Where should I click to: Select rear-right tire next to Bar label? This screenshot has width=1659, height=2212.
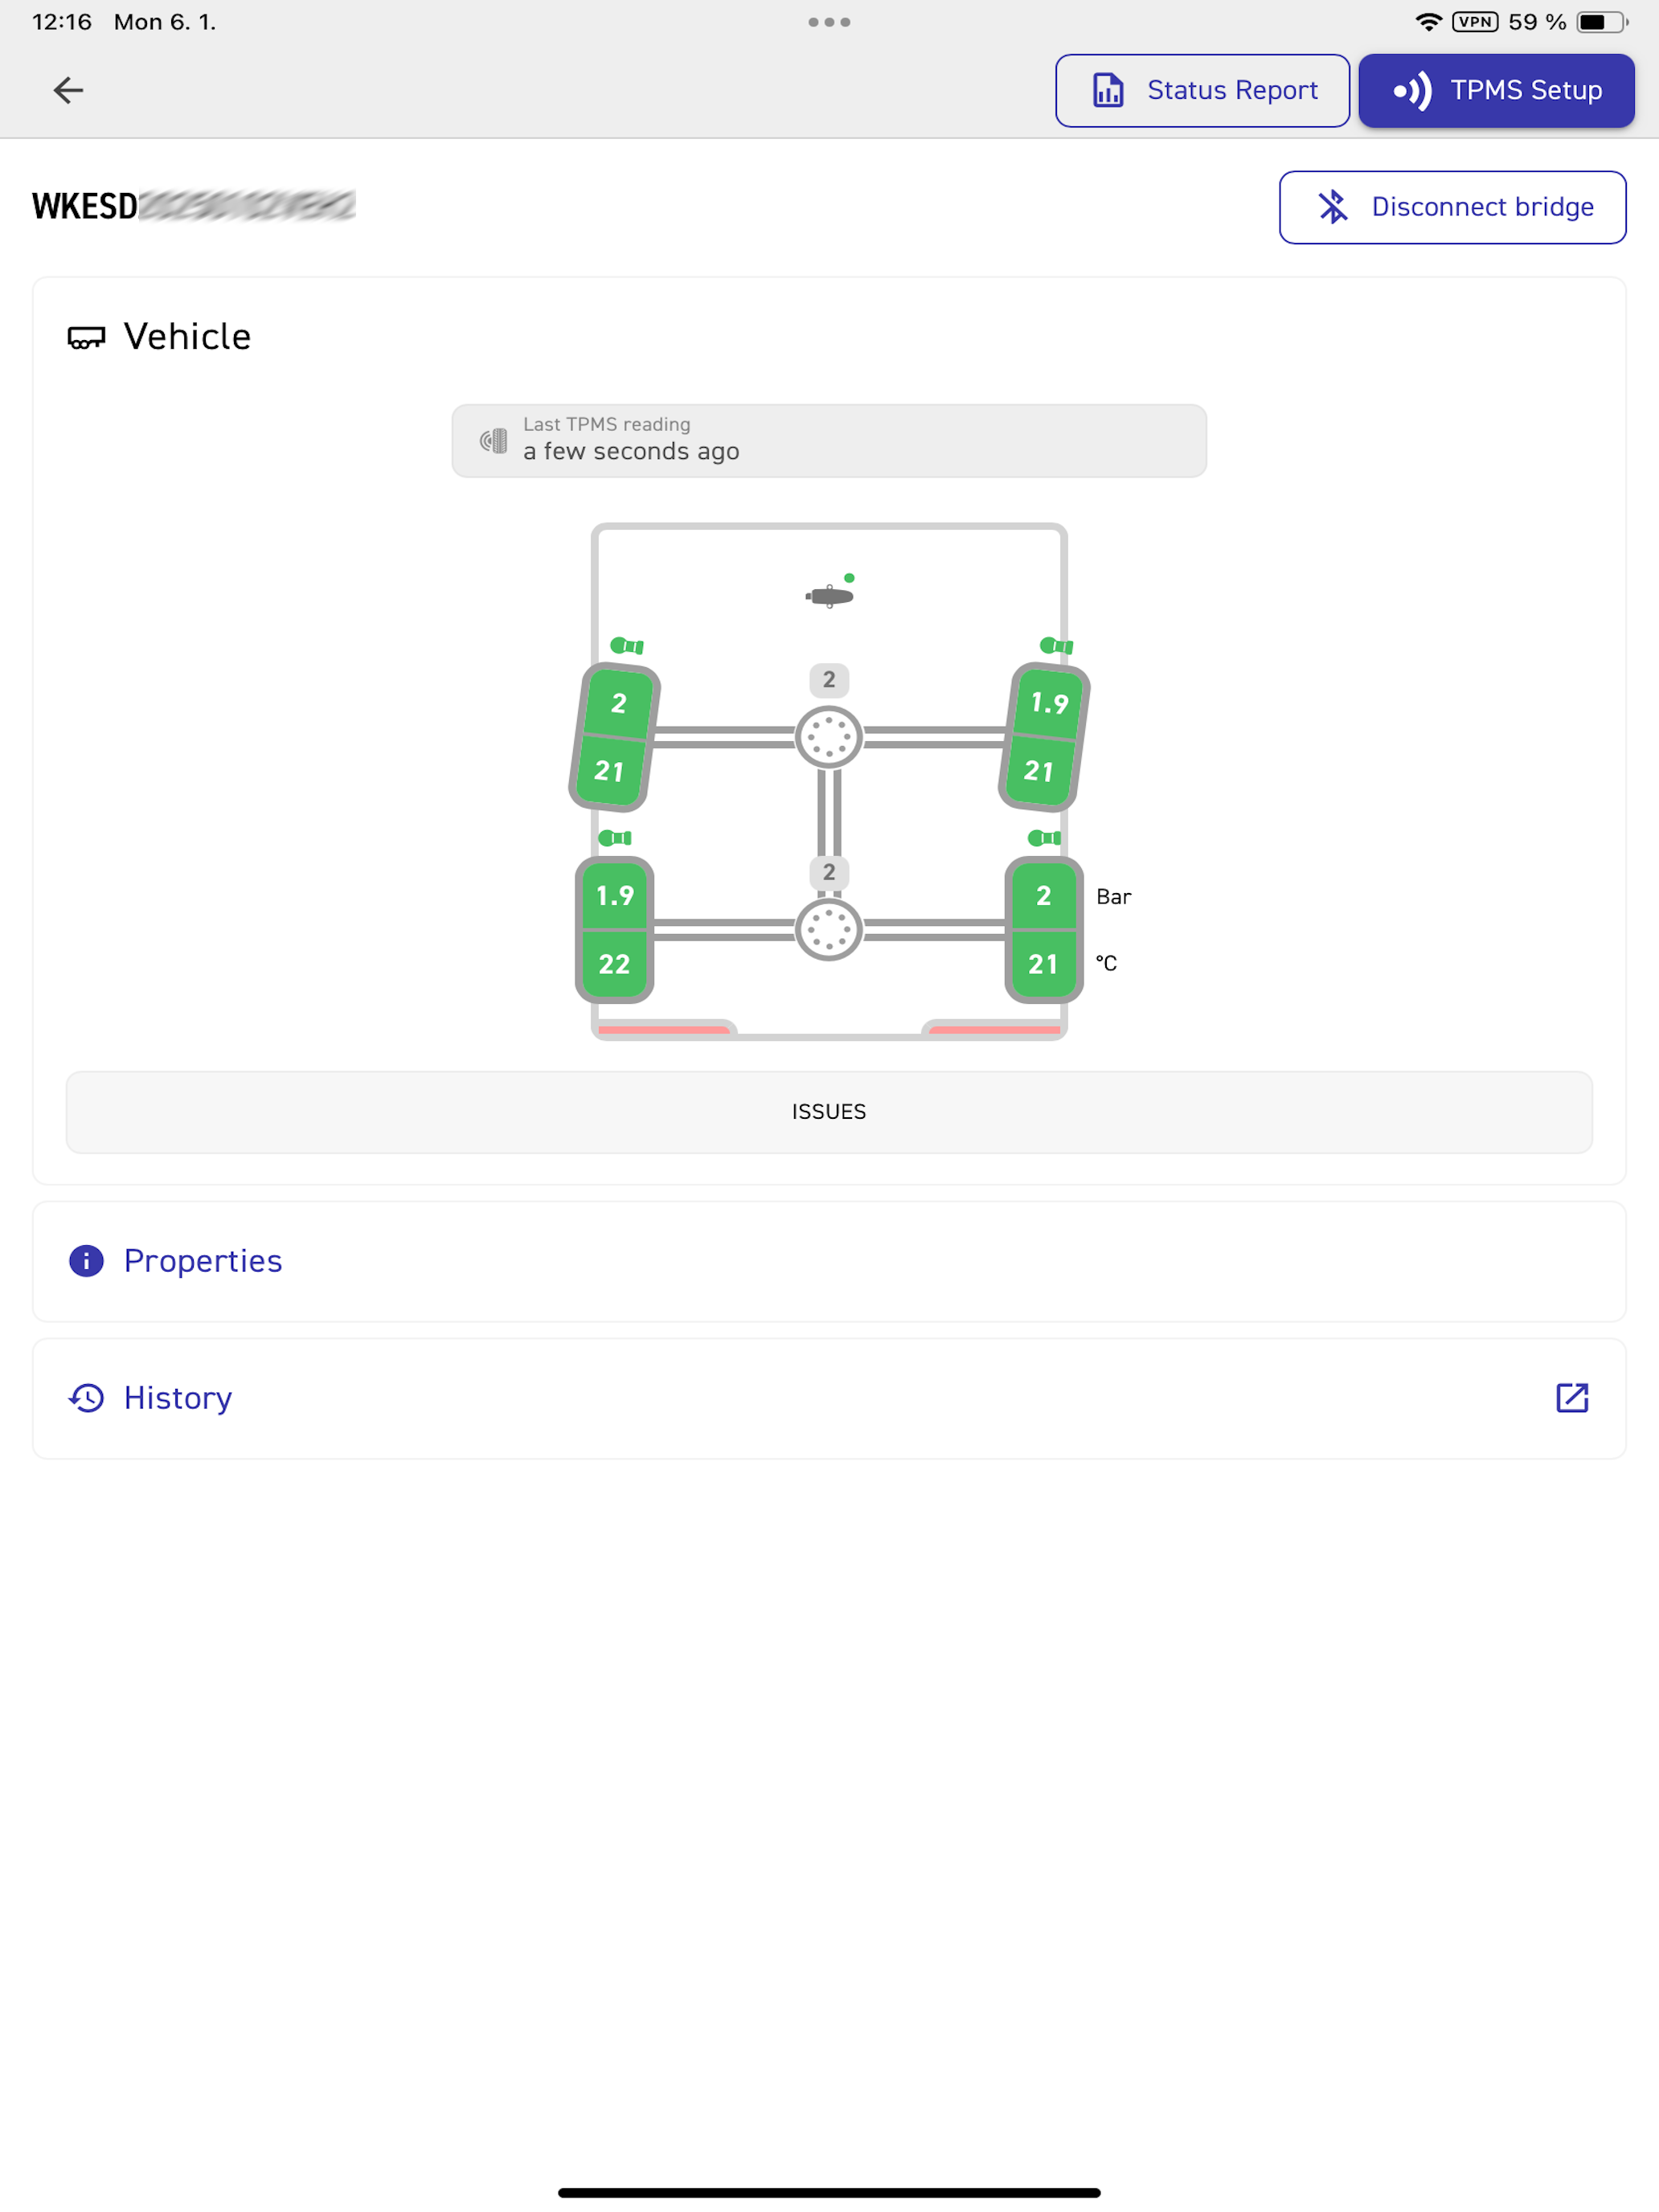coord(1044,930)
